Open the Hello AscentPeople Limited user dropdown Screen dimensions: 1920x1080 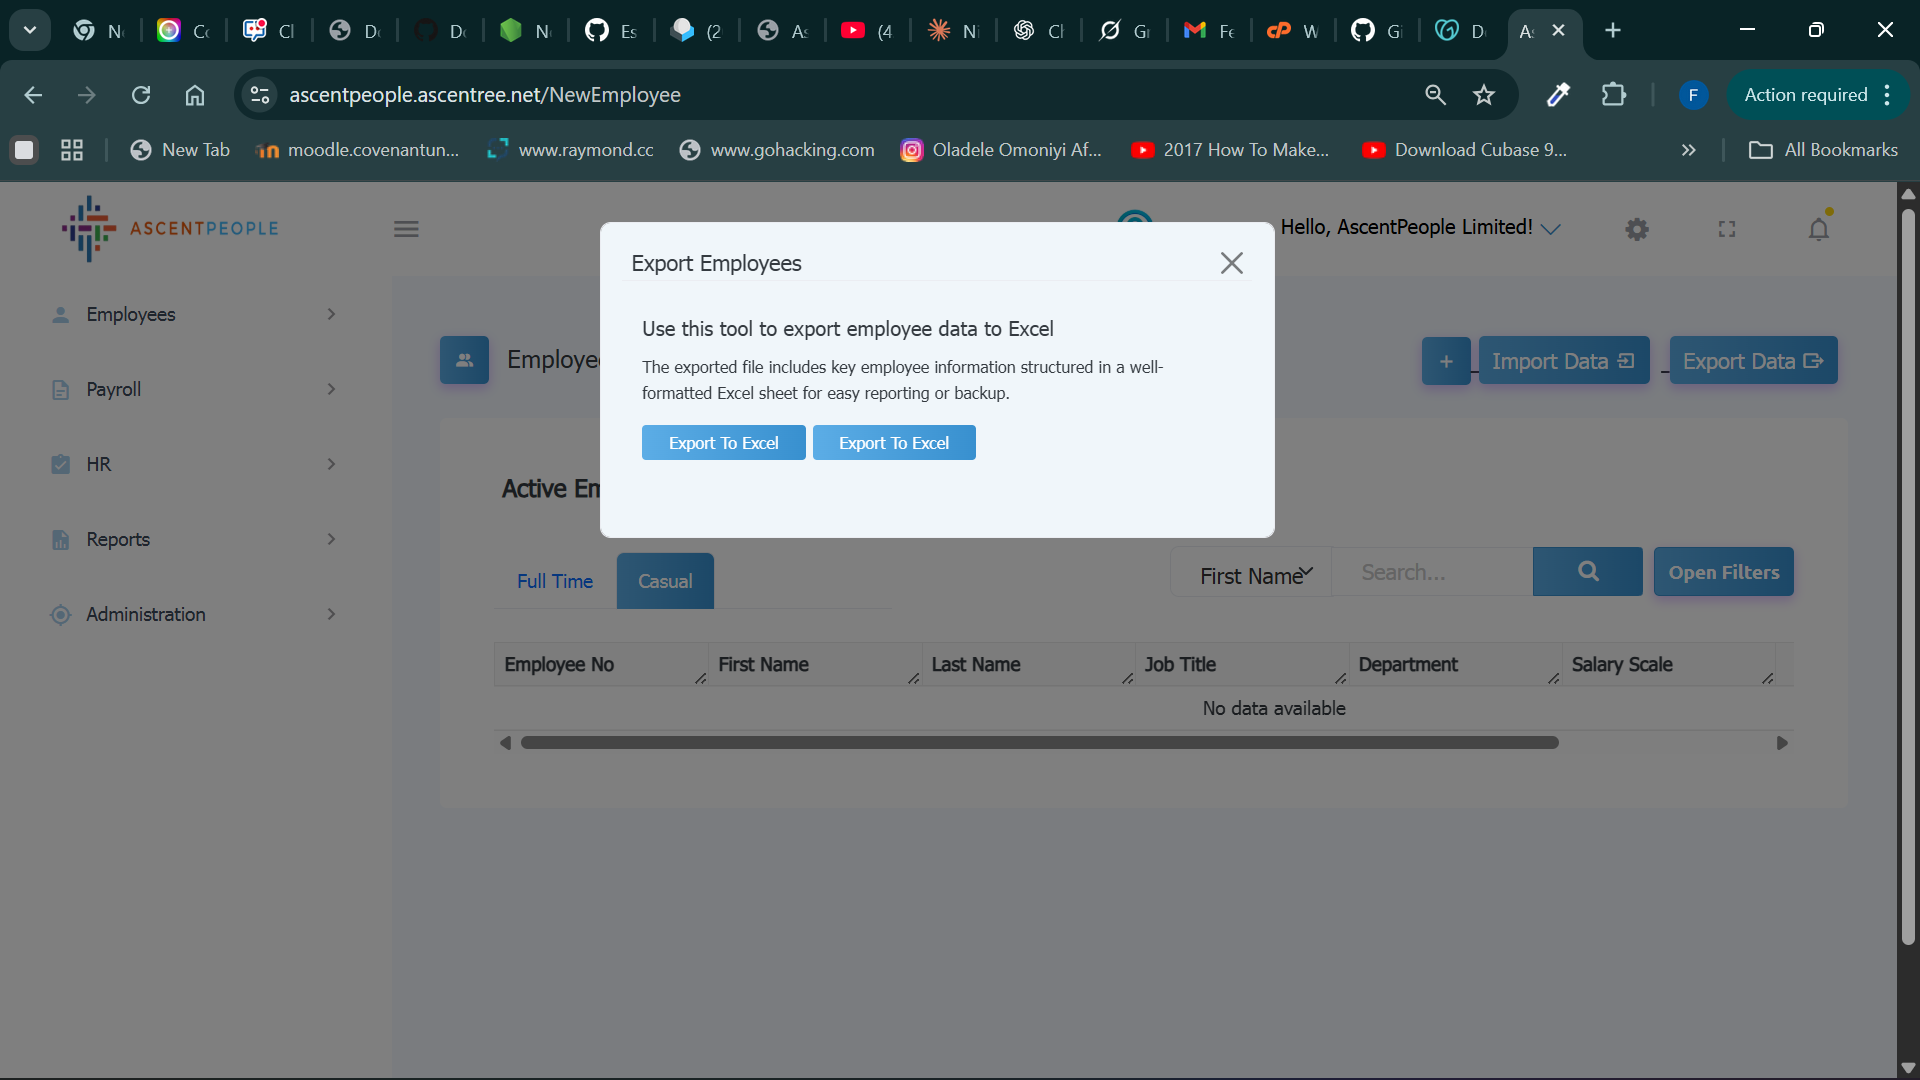pyautogui.click(x=1419, y=228)
